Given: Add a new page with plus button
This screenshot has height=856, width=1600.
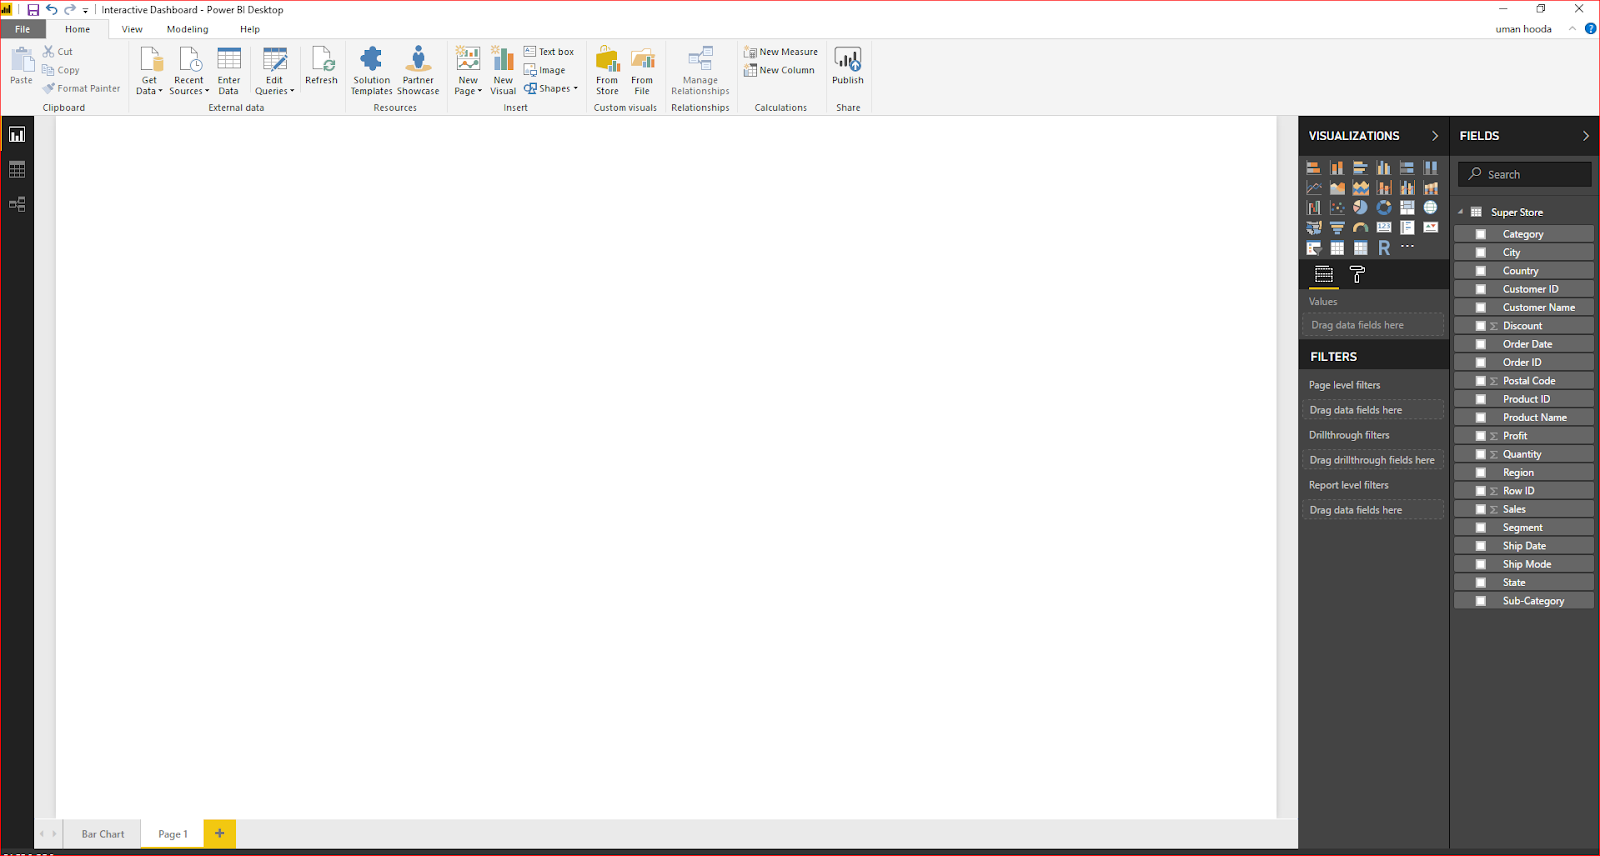Looking at the screenshot, I should coord(219,833).
